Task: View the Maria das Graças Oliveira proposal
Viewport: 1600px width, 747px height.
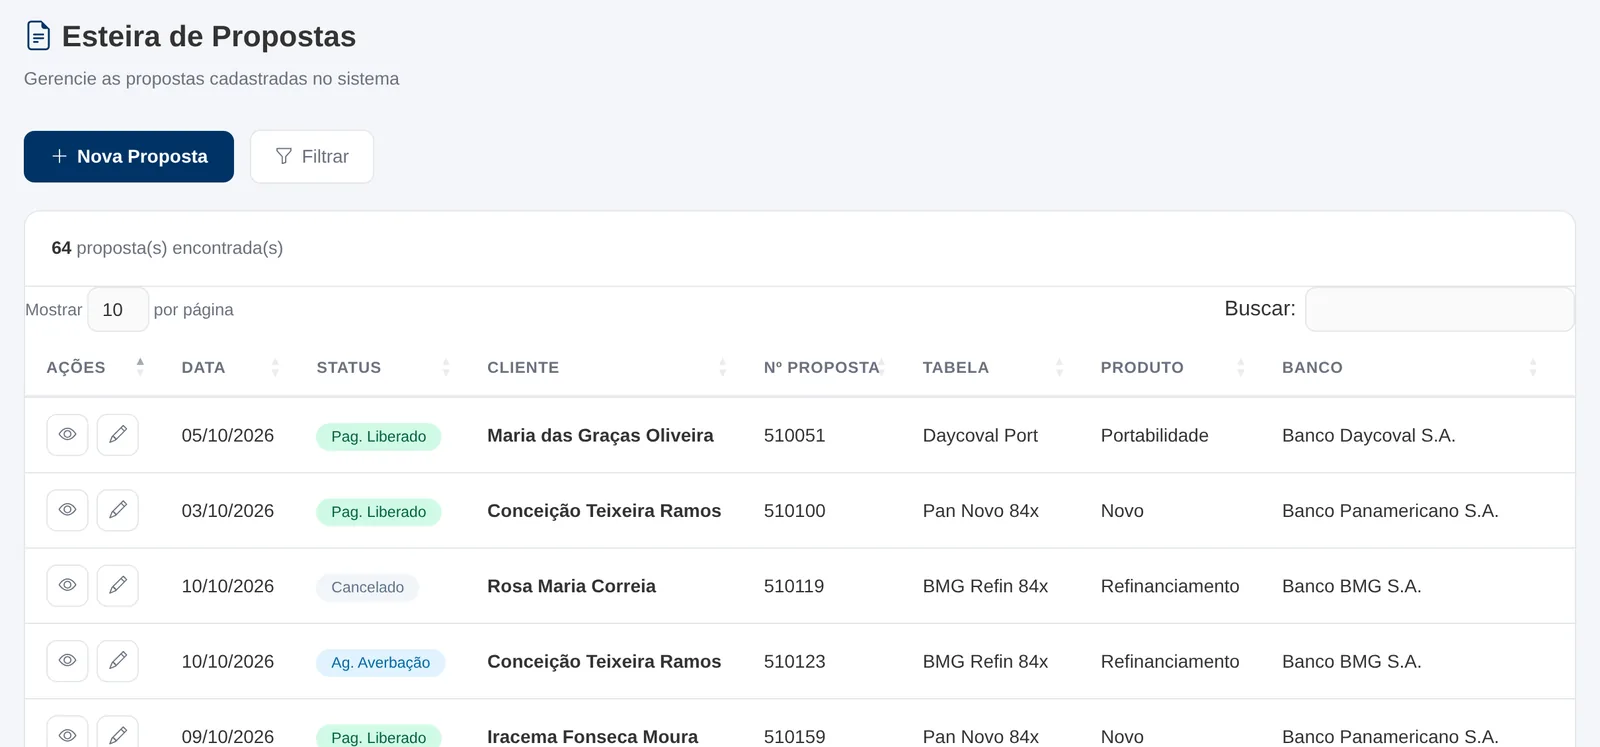Action: tap(67, 435)
